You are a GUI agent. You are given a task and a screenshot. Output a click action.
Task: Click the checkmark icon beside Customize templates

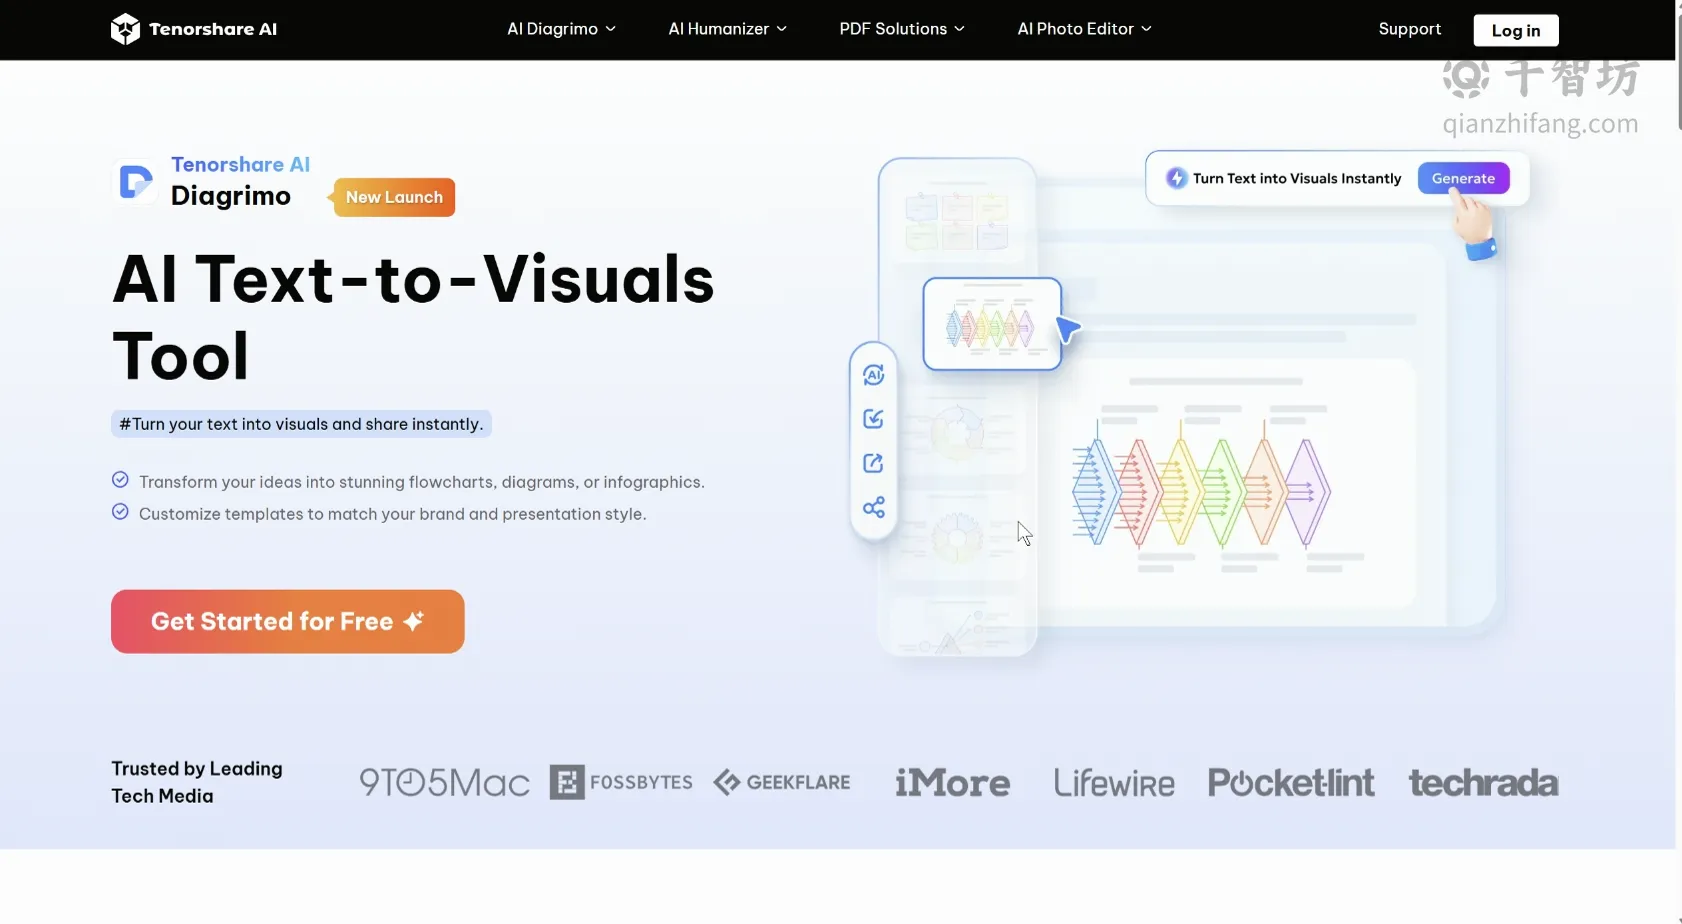pyautogui.click(x=120, y=512)
